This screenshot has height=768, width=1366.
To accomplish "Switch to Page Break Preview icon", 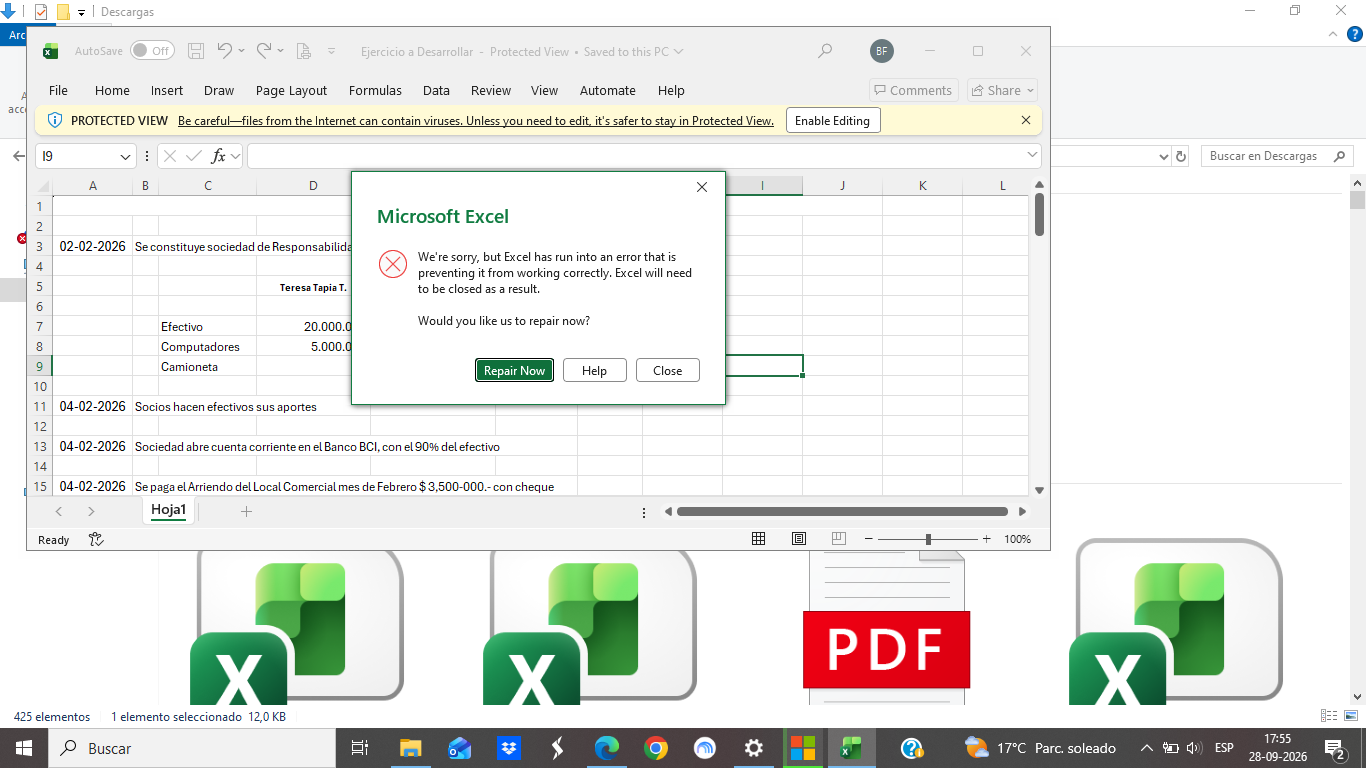I will (838, 539).
